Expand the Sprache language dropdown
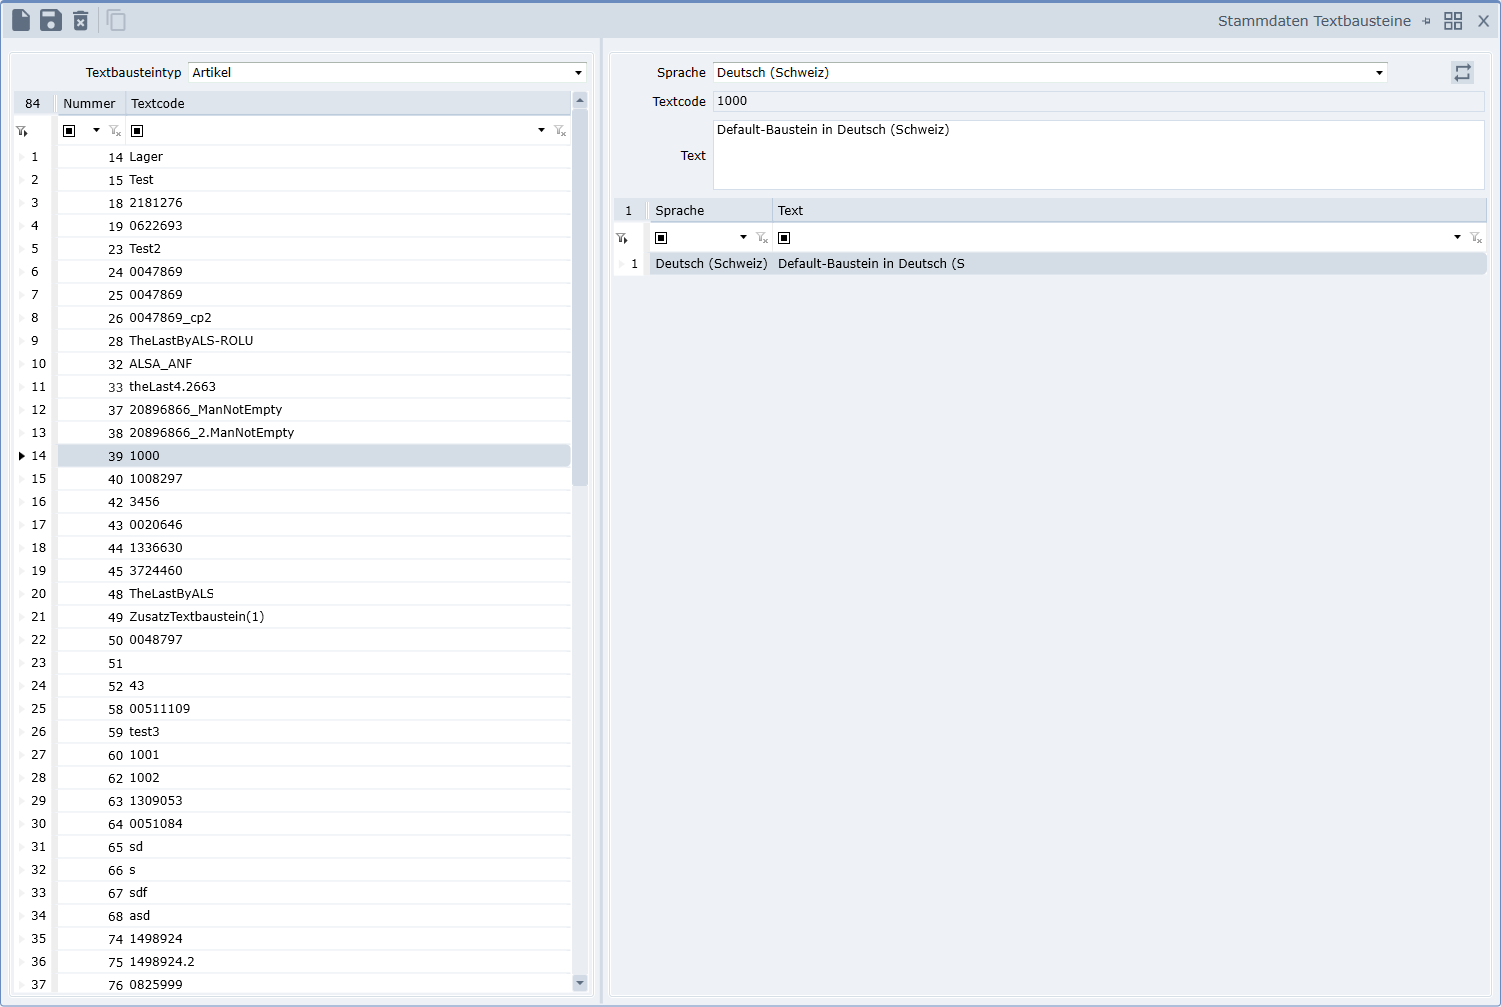This screenshot has width=1501, height=1007. [1379, 73]
